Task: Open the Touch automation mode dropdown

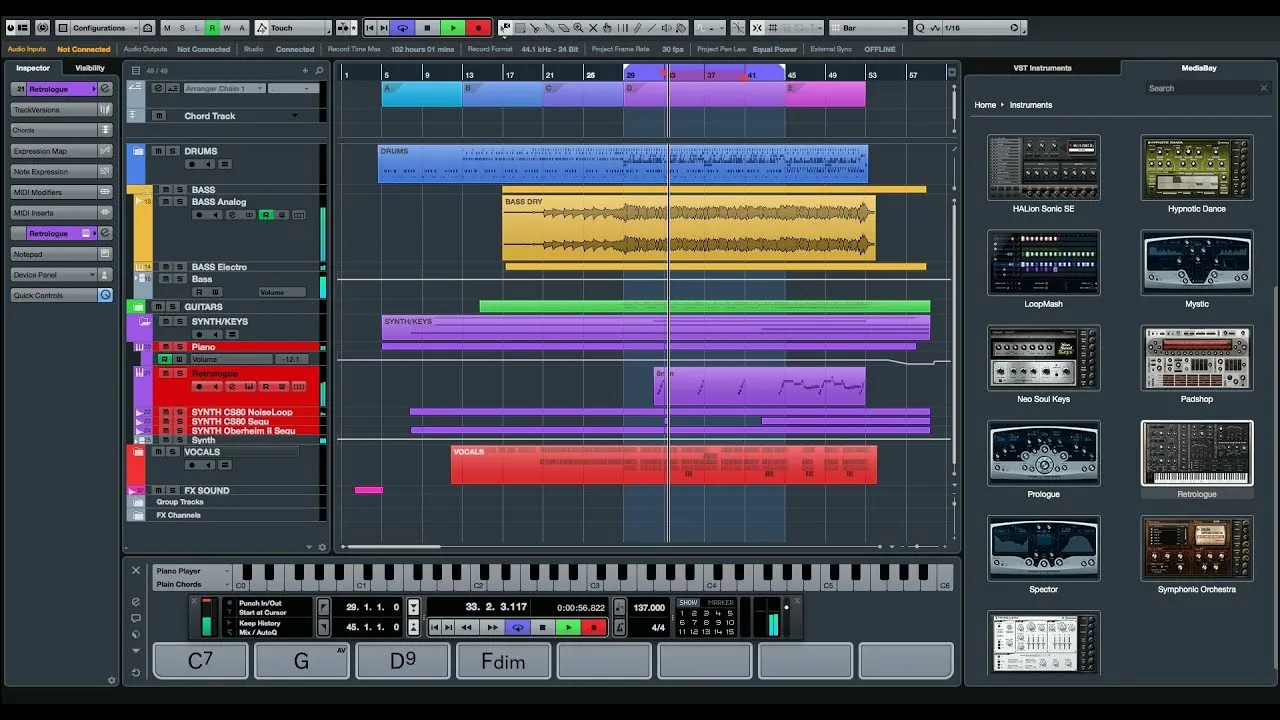Action: tap(290, 28)
